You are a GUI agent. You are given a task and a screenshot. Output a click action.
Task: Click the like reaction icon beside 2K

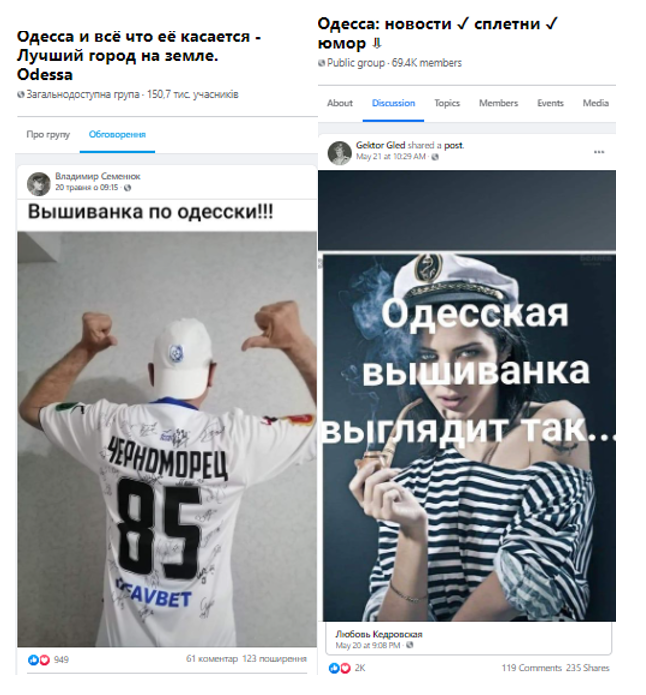[334, 668]
